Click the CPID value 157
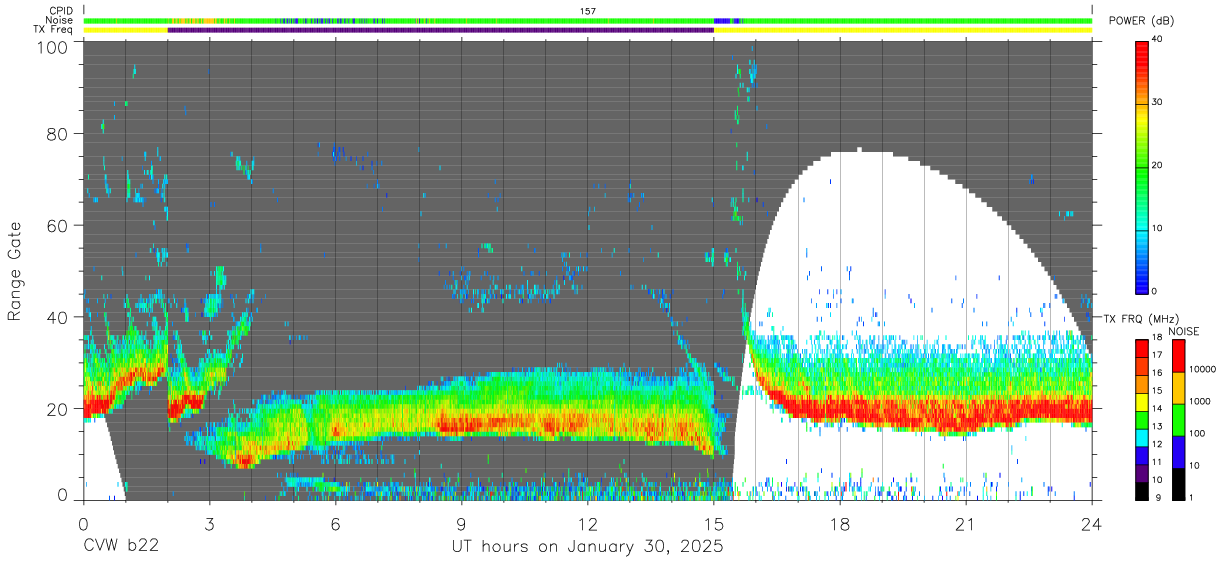The width and height of the screenshot is (1228, 567). point(588,10)
